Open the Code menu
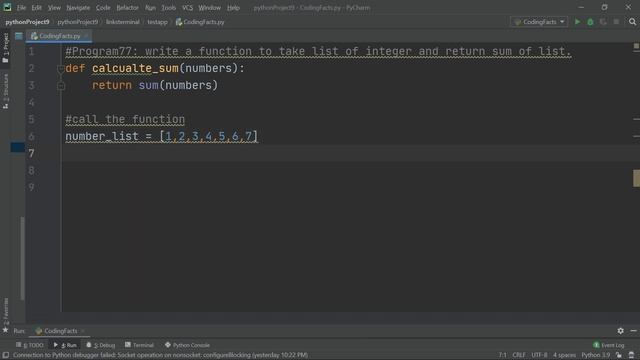Viewport: 640px width, 360px height. pyautogui.click(x=103, y=7)
